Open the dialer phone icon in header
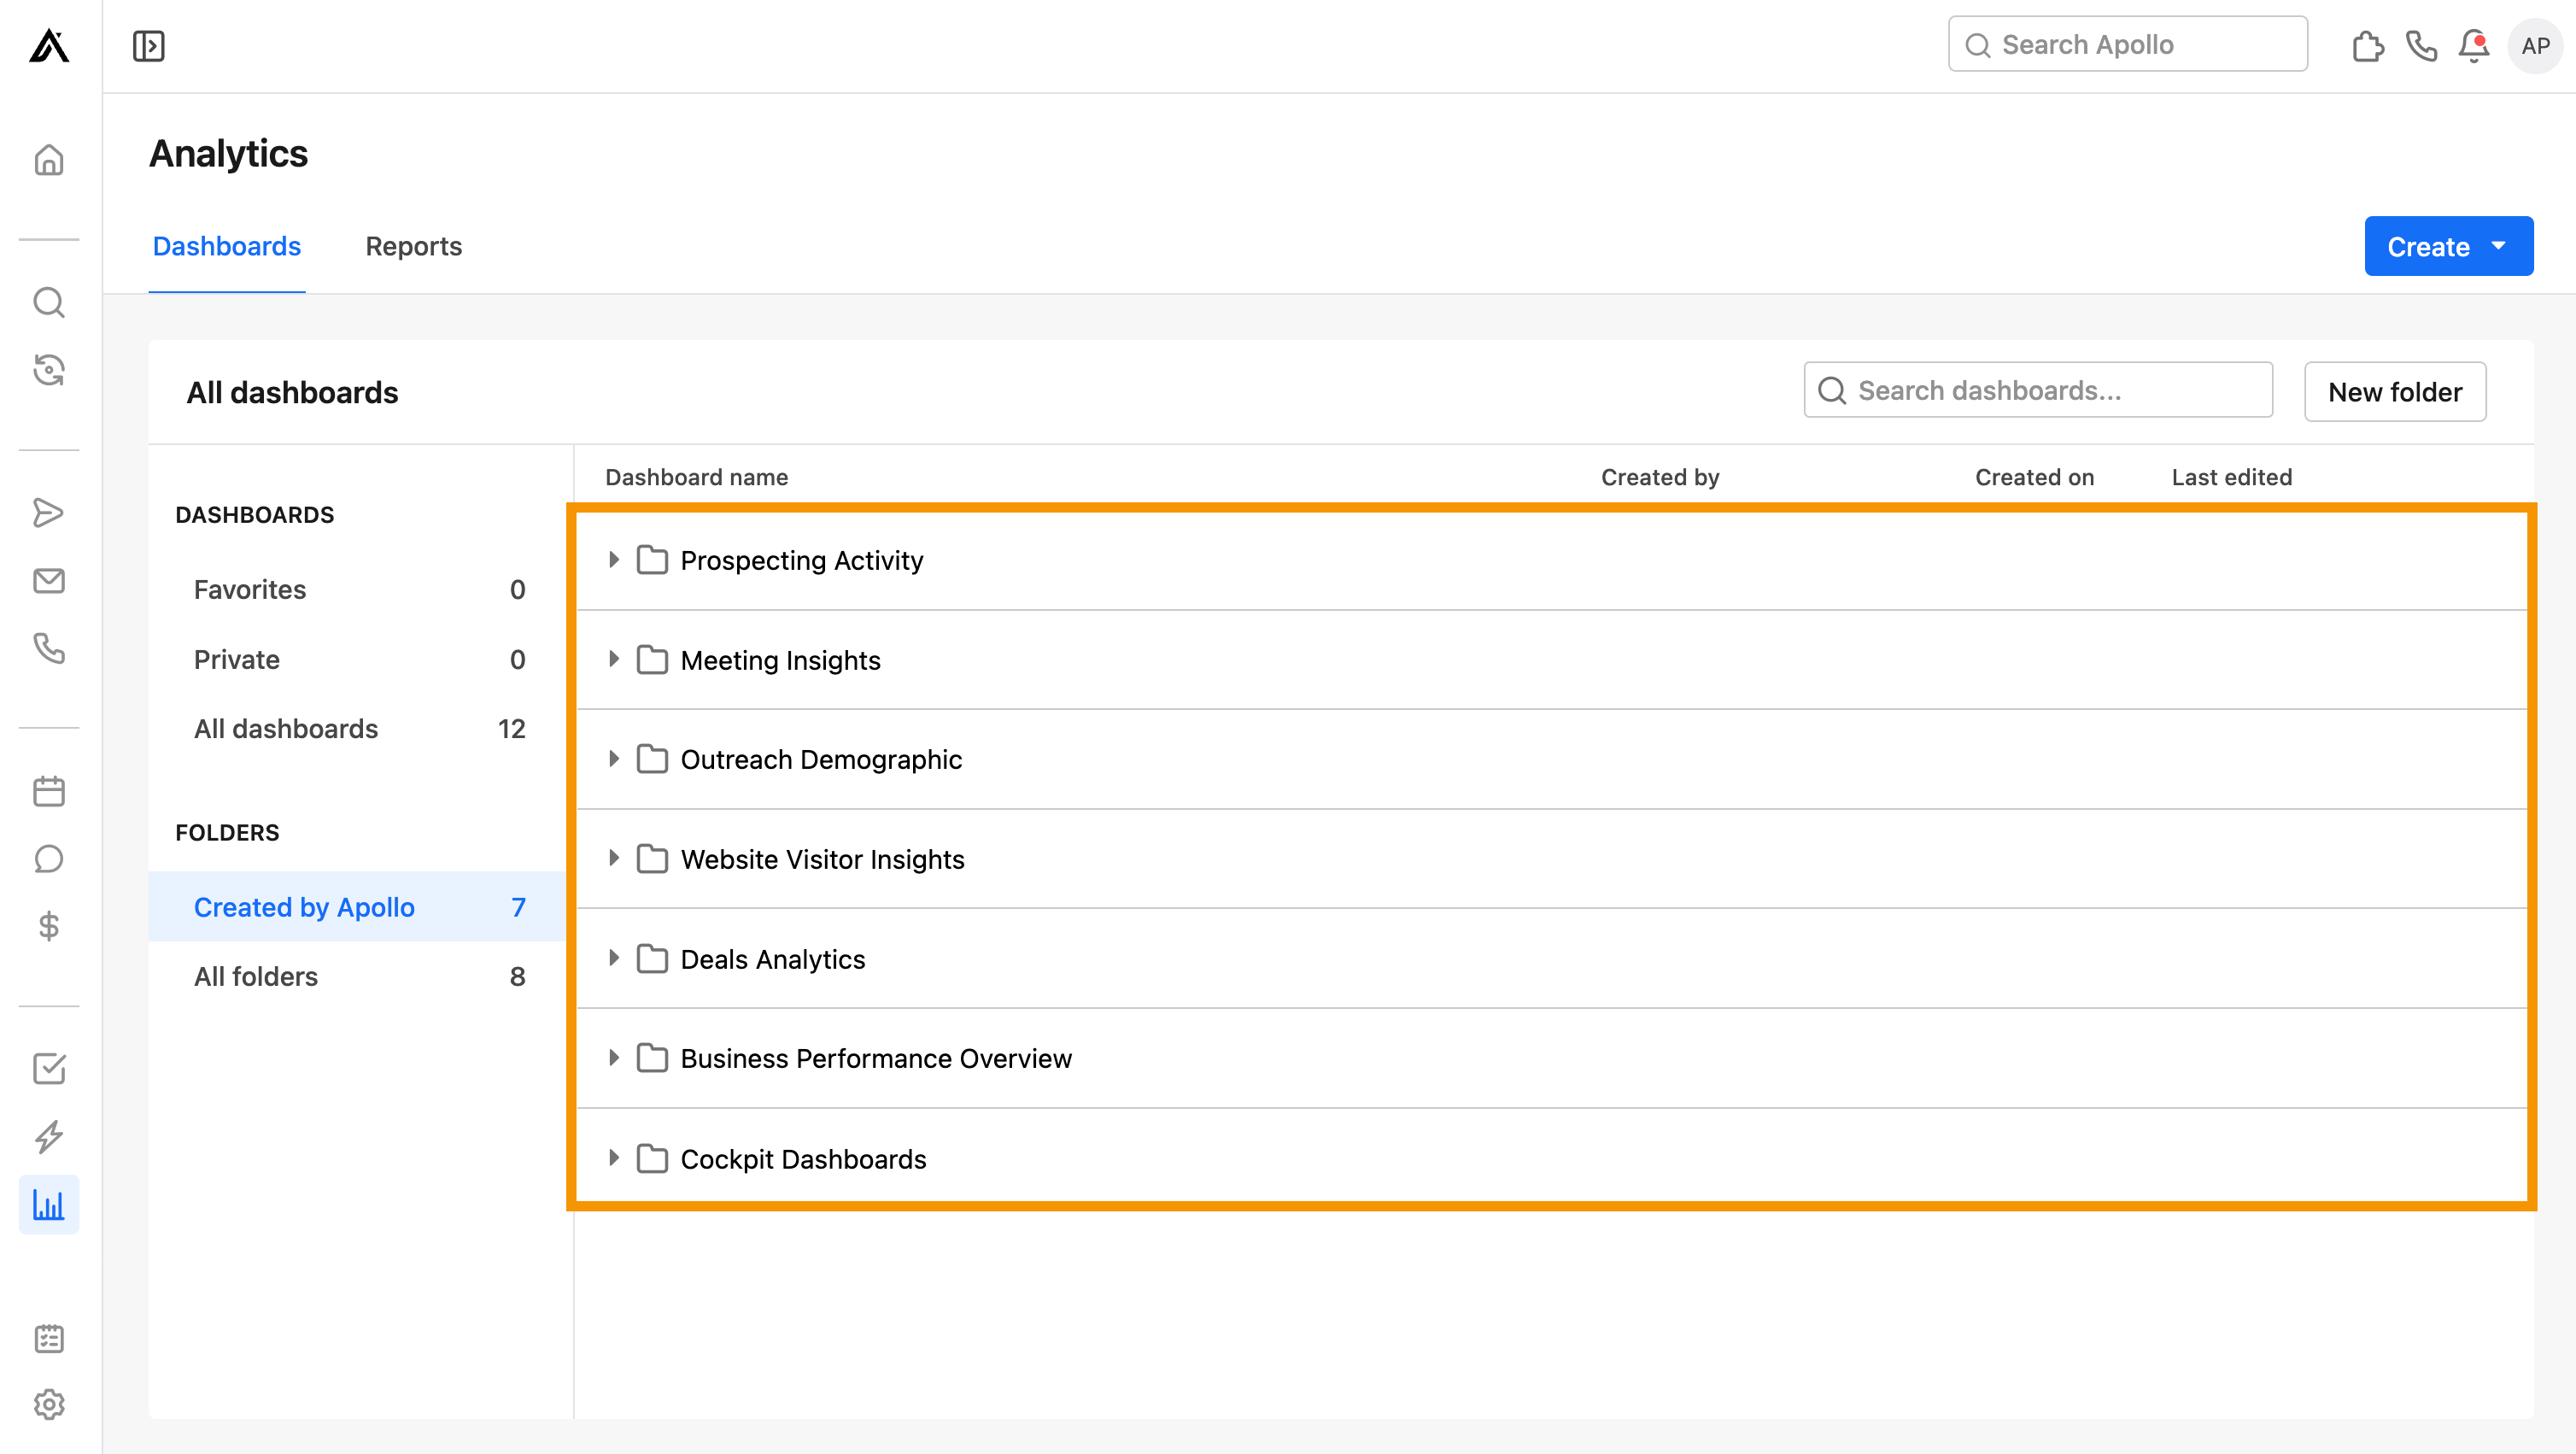2576x1454 pixels. 2421,46
